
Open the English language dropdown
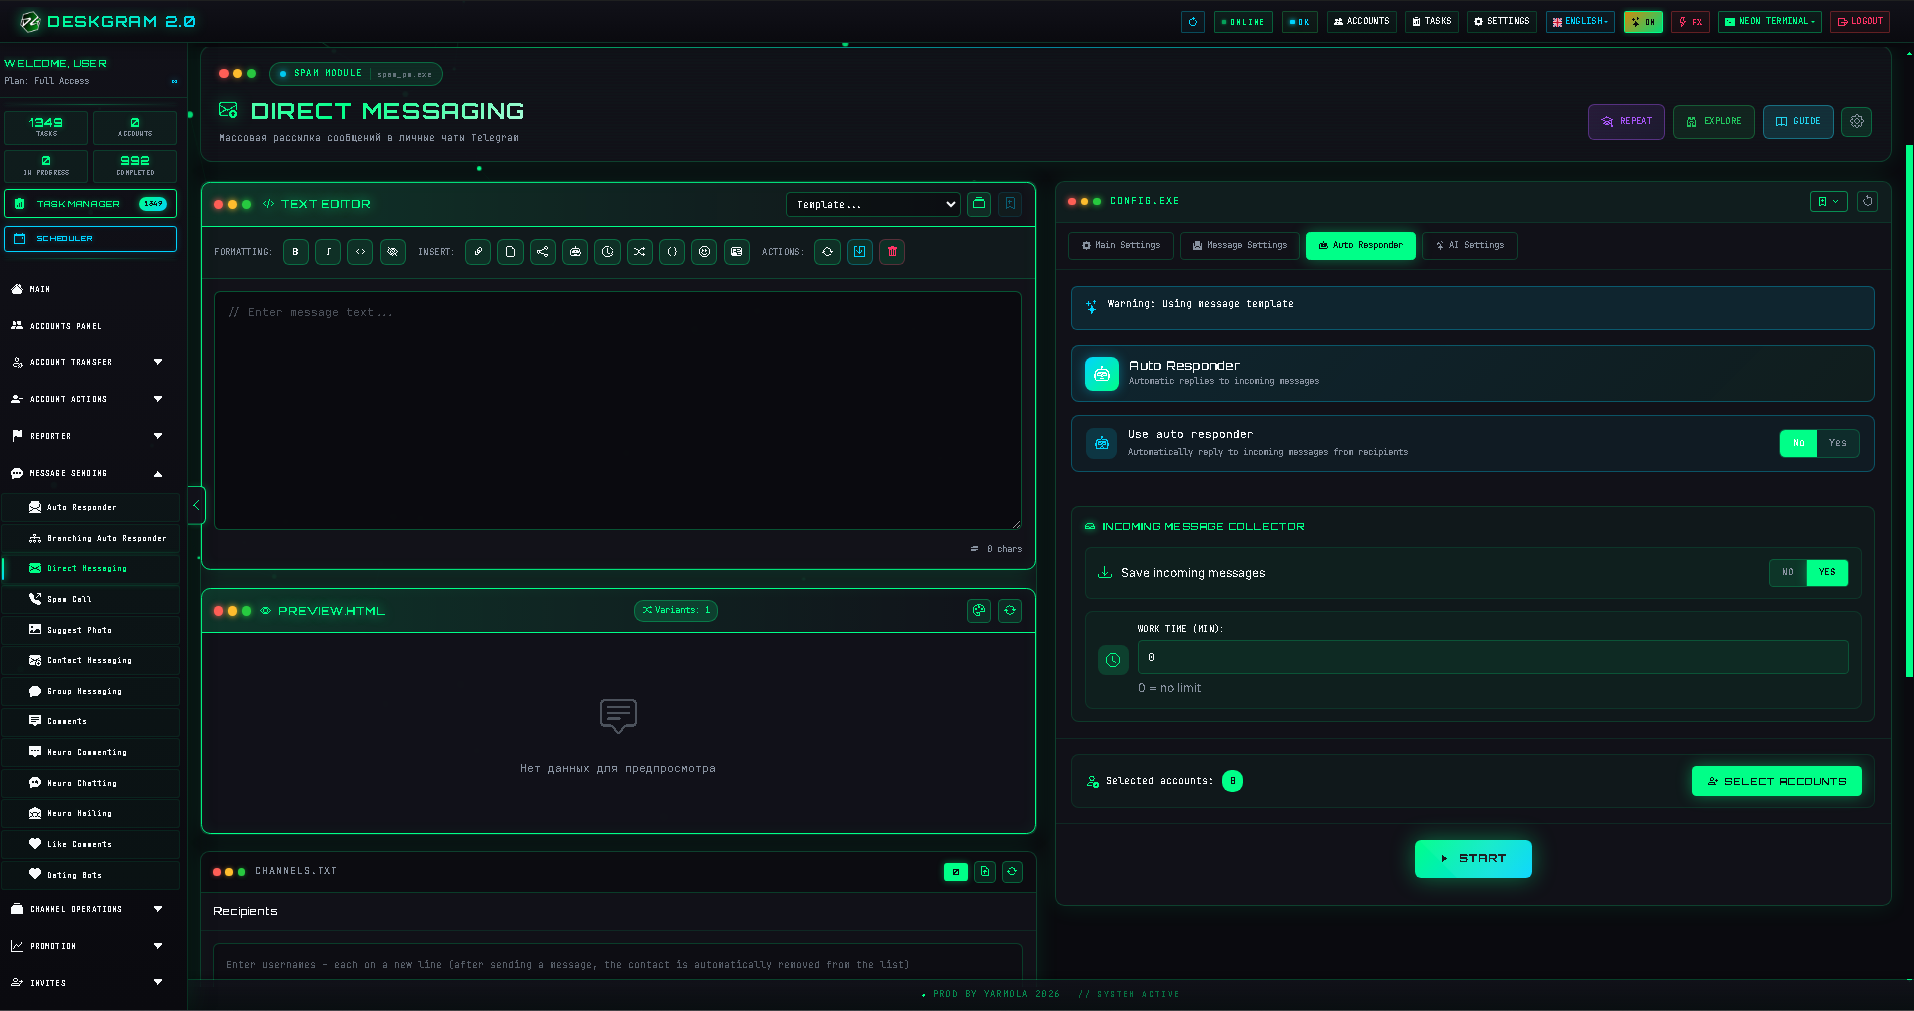pos(1580,22)
